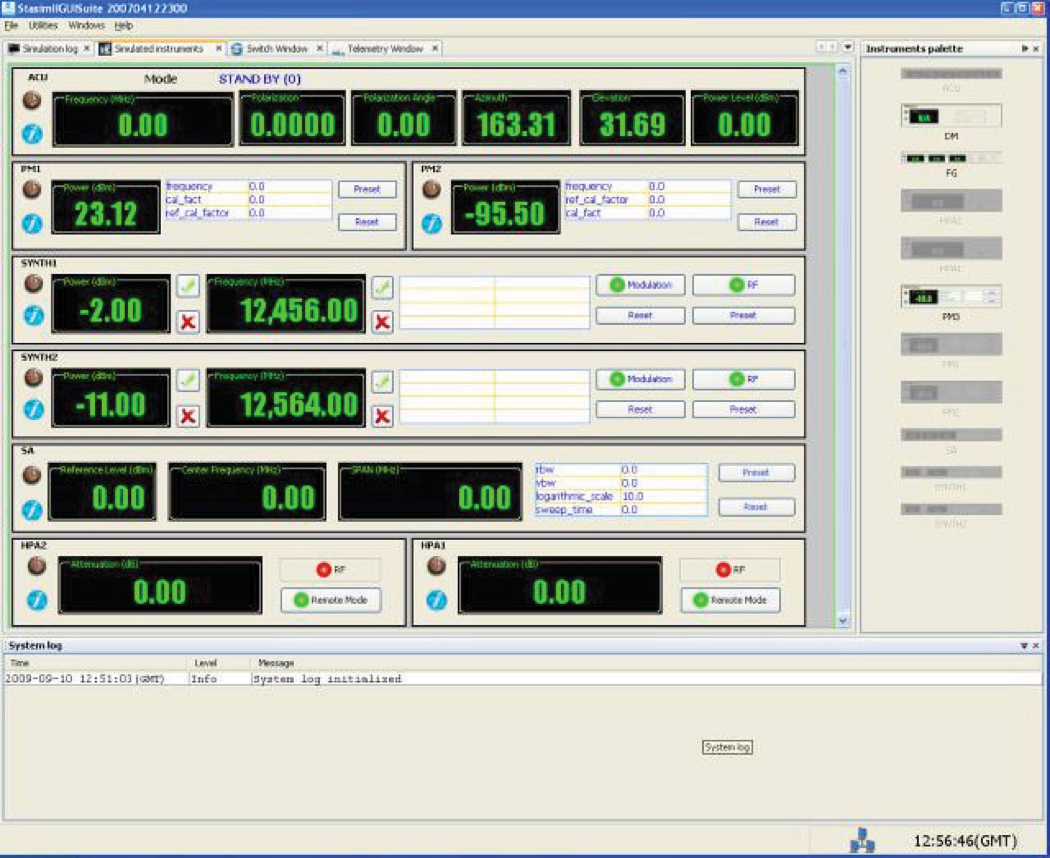Click the SA power knob icon
The width and height of the screenshot is (1050, 858).
click(x=31, y=476)
